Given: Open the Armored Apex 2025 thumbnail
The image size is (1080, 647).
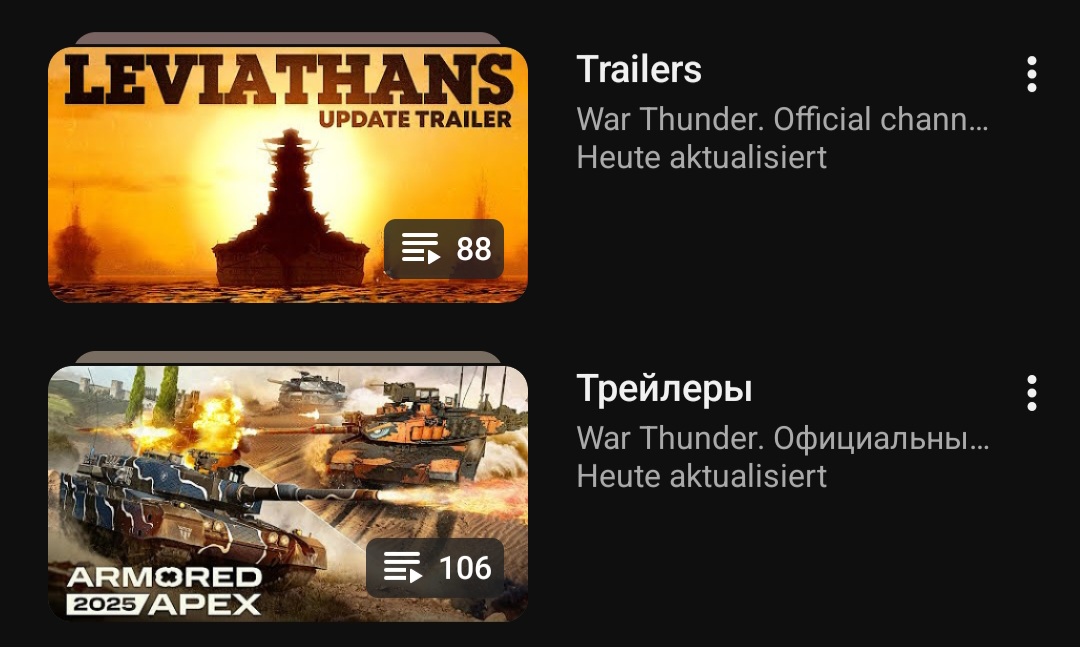Looking at the screenshot, I should coord(288,493).
